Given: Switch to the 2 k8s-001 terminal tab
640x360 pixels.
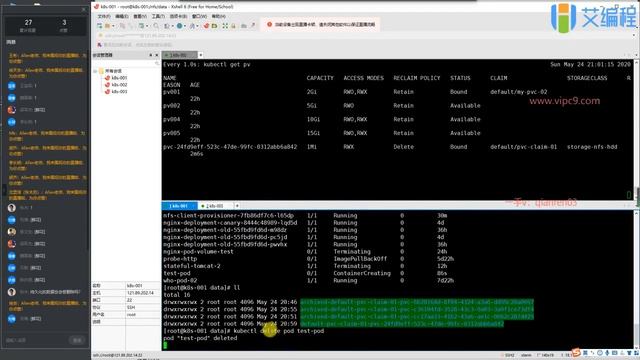Looking at the screenshot, I should (x=215, y=206).
